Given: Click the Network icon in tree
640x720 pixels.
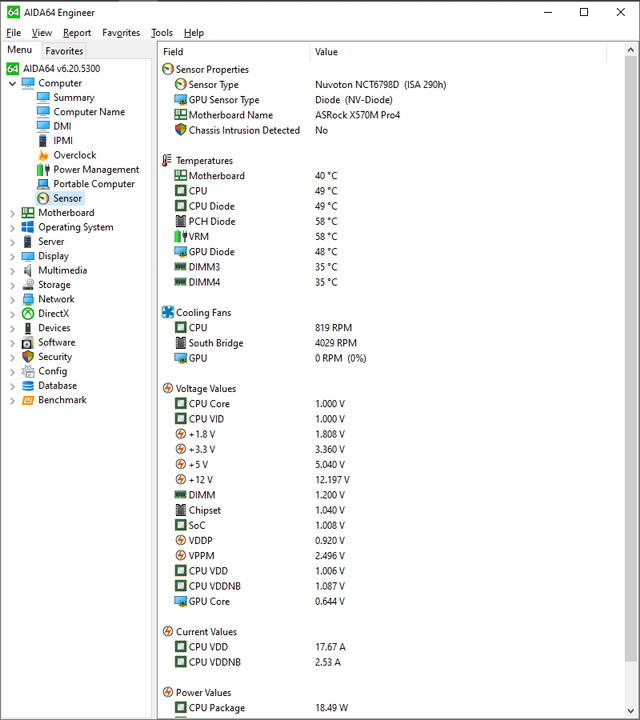Looking at the screenshot, I should 28,299.
